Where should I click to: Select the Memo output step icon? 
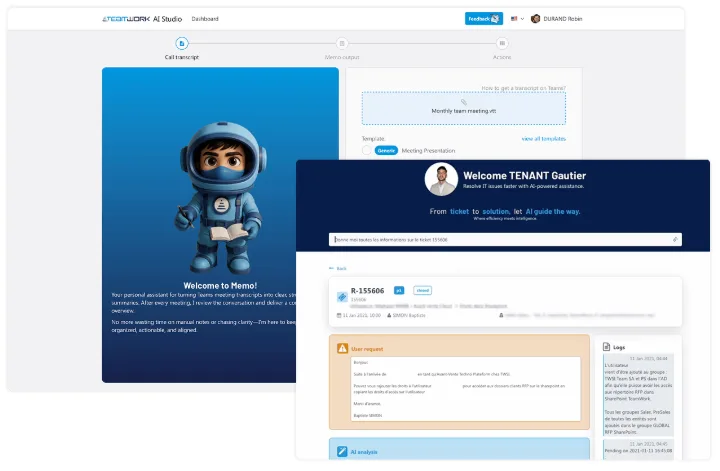click(x=342, y=44)
